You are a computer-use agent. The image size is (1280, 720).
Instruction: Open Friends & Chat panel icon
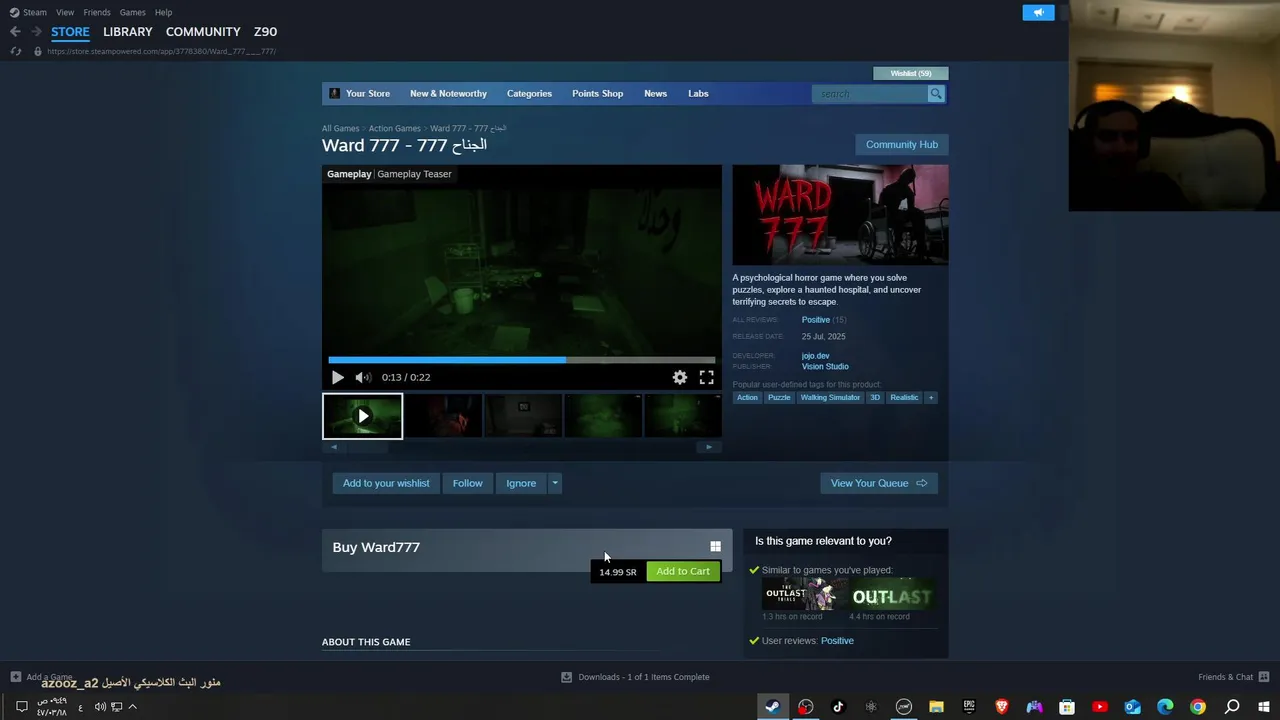1264,677
